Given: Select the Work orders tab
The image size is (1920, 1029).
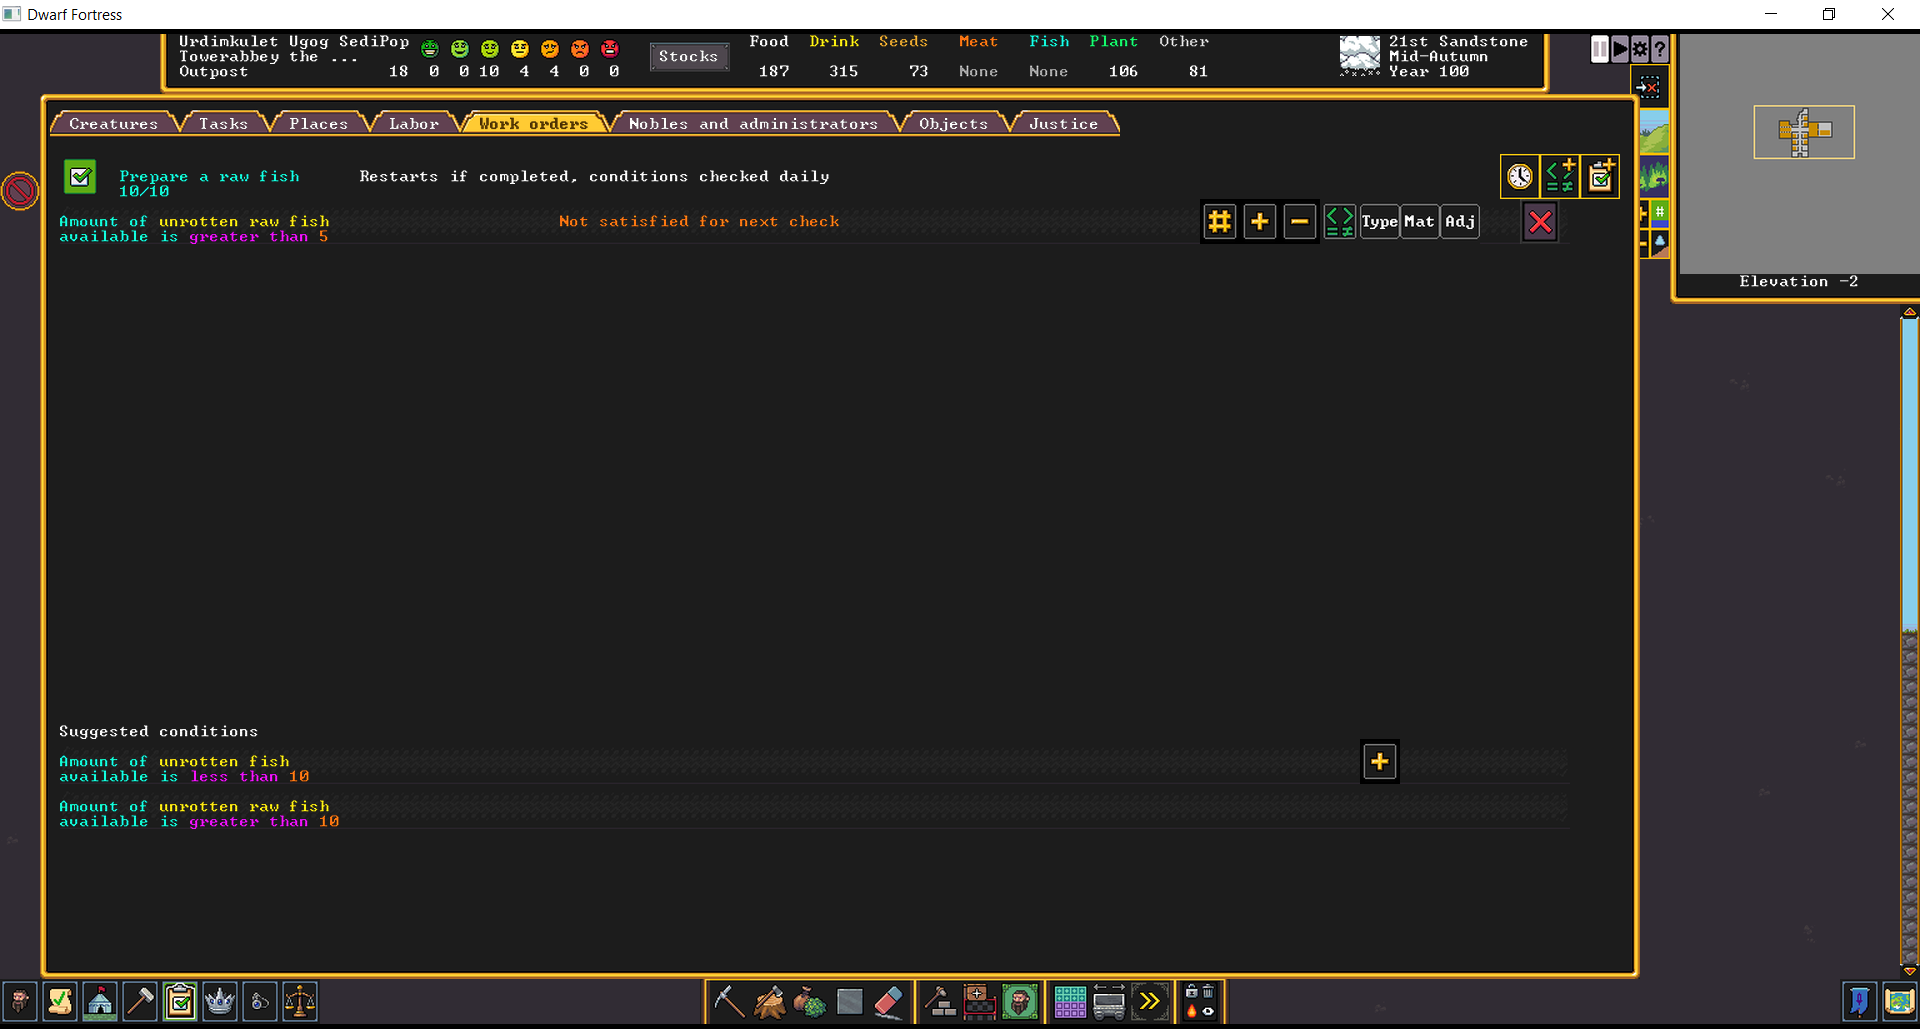Looking at the screenshot, I should [x=533, y=123].
